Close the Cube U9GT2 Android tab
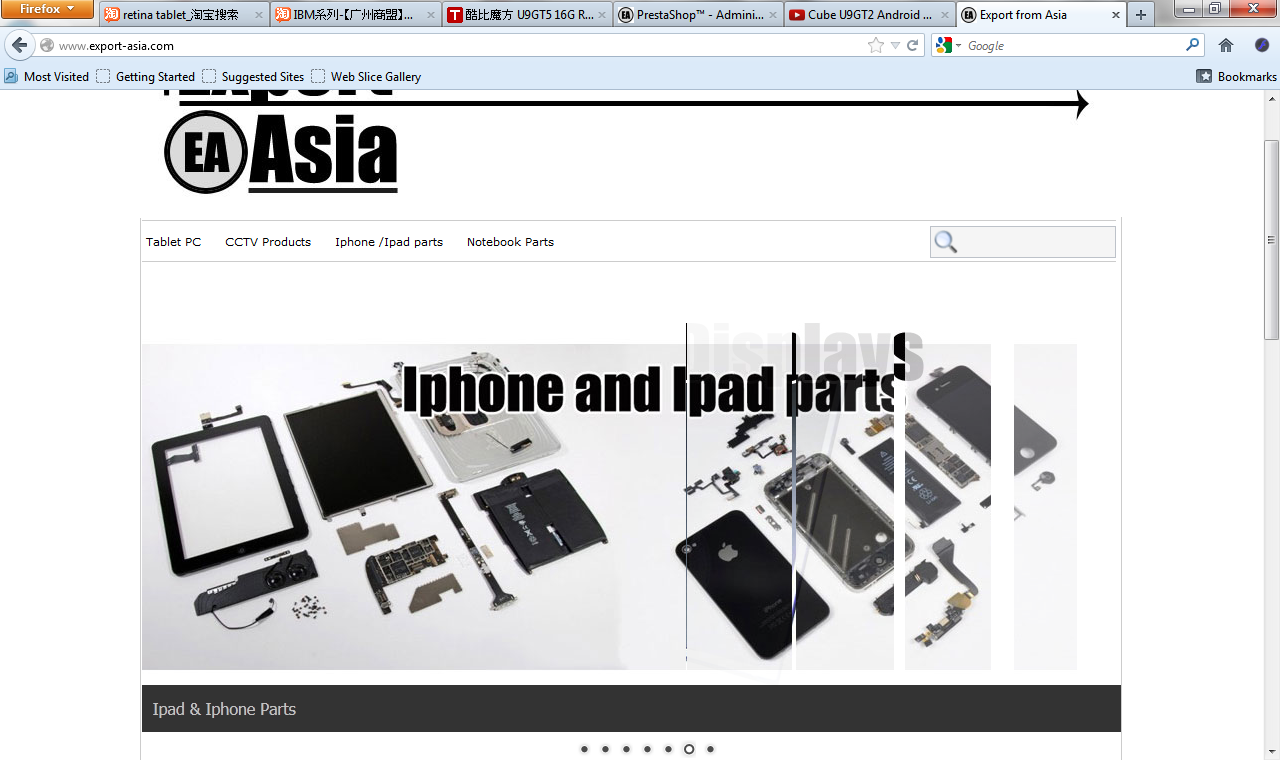 (944, 15)
